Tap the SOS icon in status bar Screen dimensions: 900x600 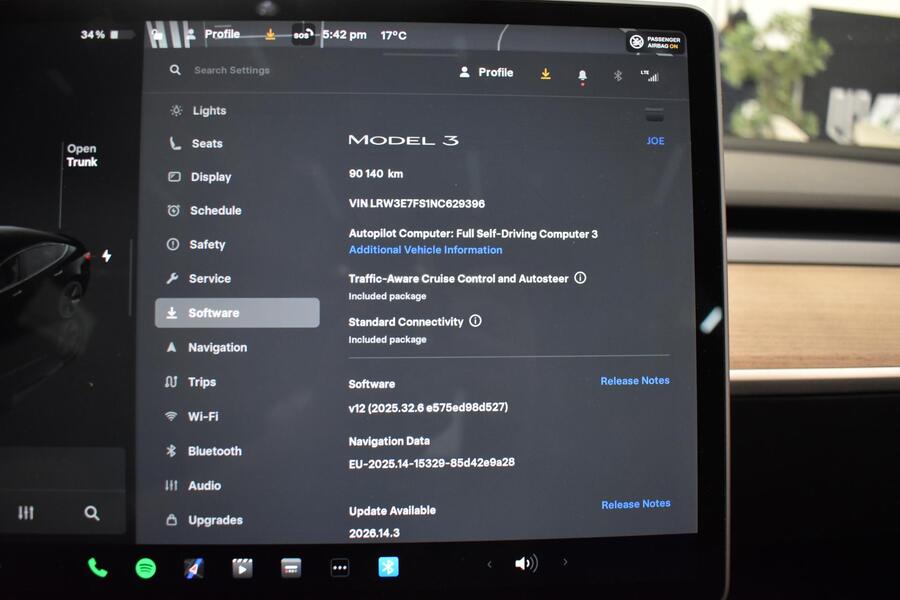click(303, 35)
